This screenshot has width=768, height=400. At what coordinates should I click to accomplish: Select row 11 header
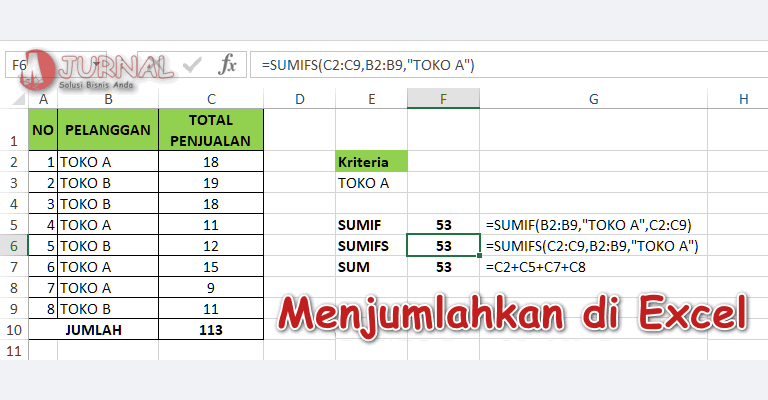click(14, 351)
